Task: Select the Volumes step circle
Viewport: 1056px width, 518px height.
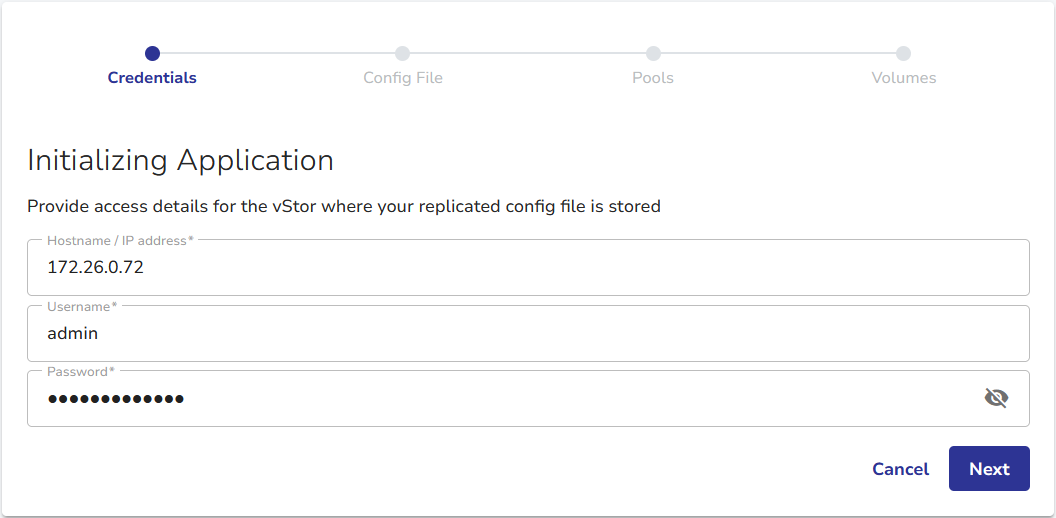Action: click(903, 53)
